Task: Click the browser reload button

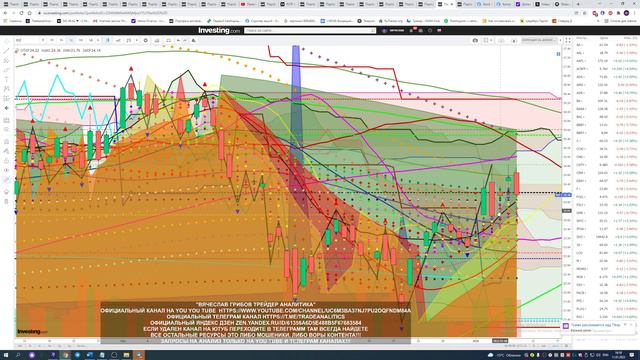Action: [22, 13]
